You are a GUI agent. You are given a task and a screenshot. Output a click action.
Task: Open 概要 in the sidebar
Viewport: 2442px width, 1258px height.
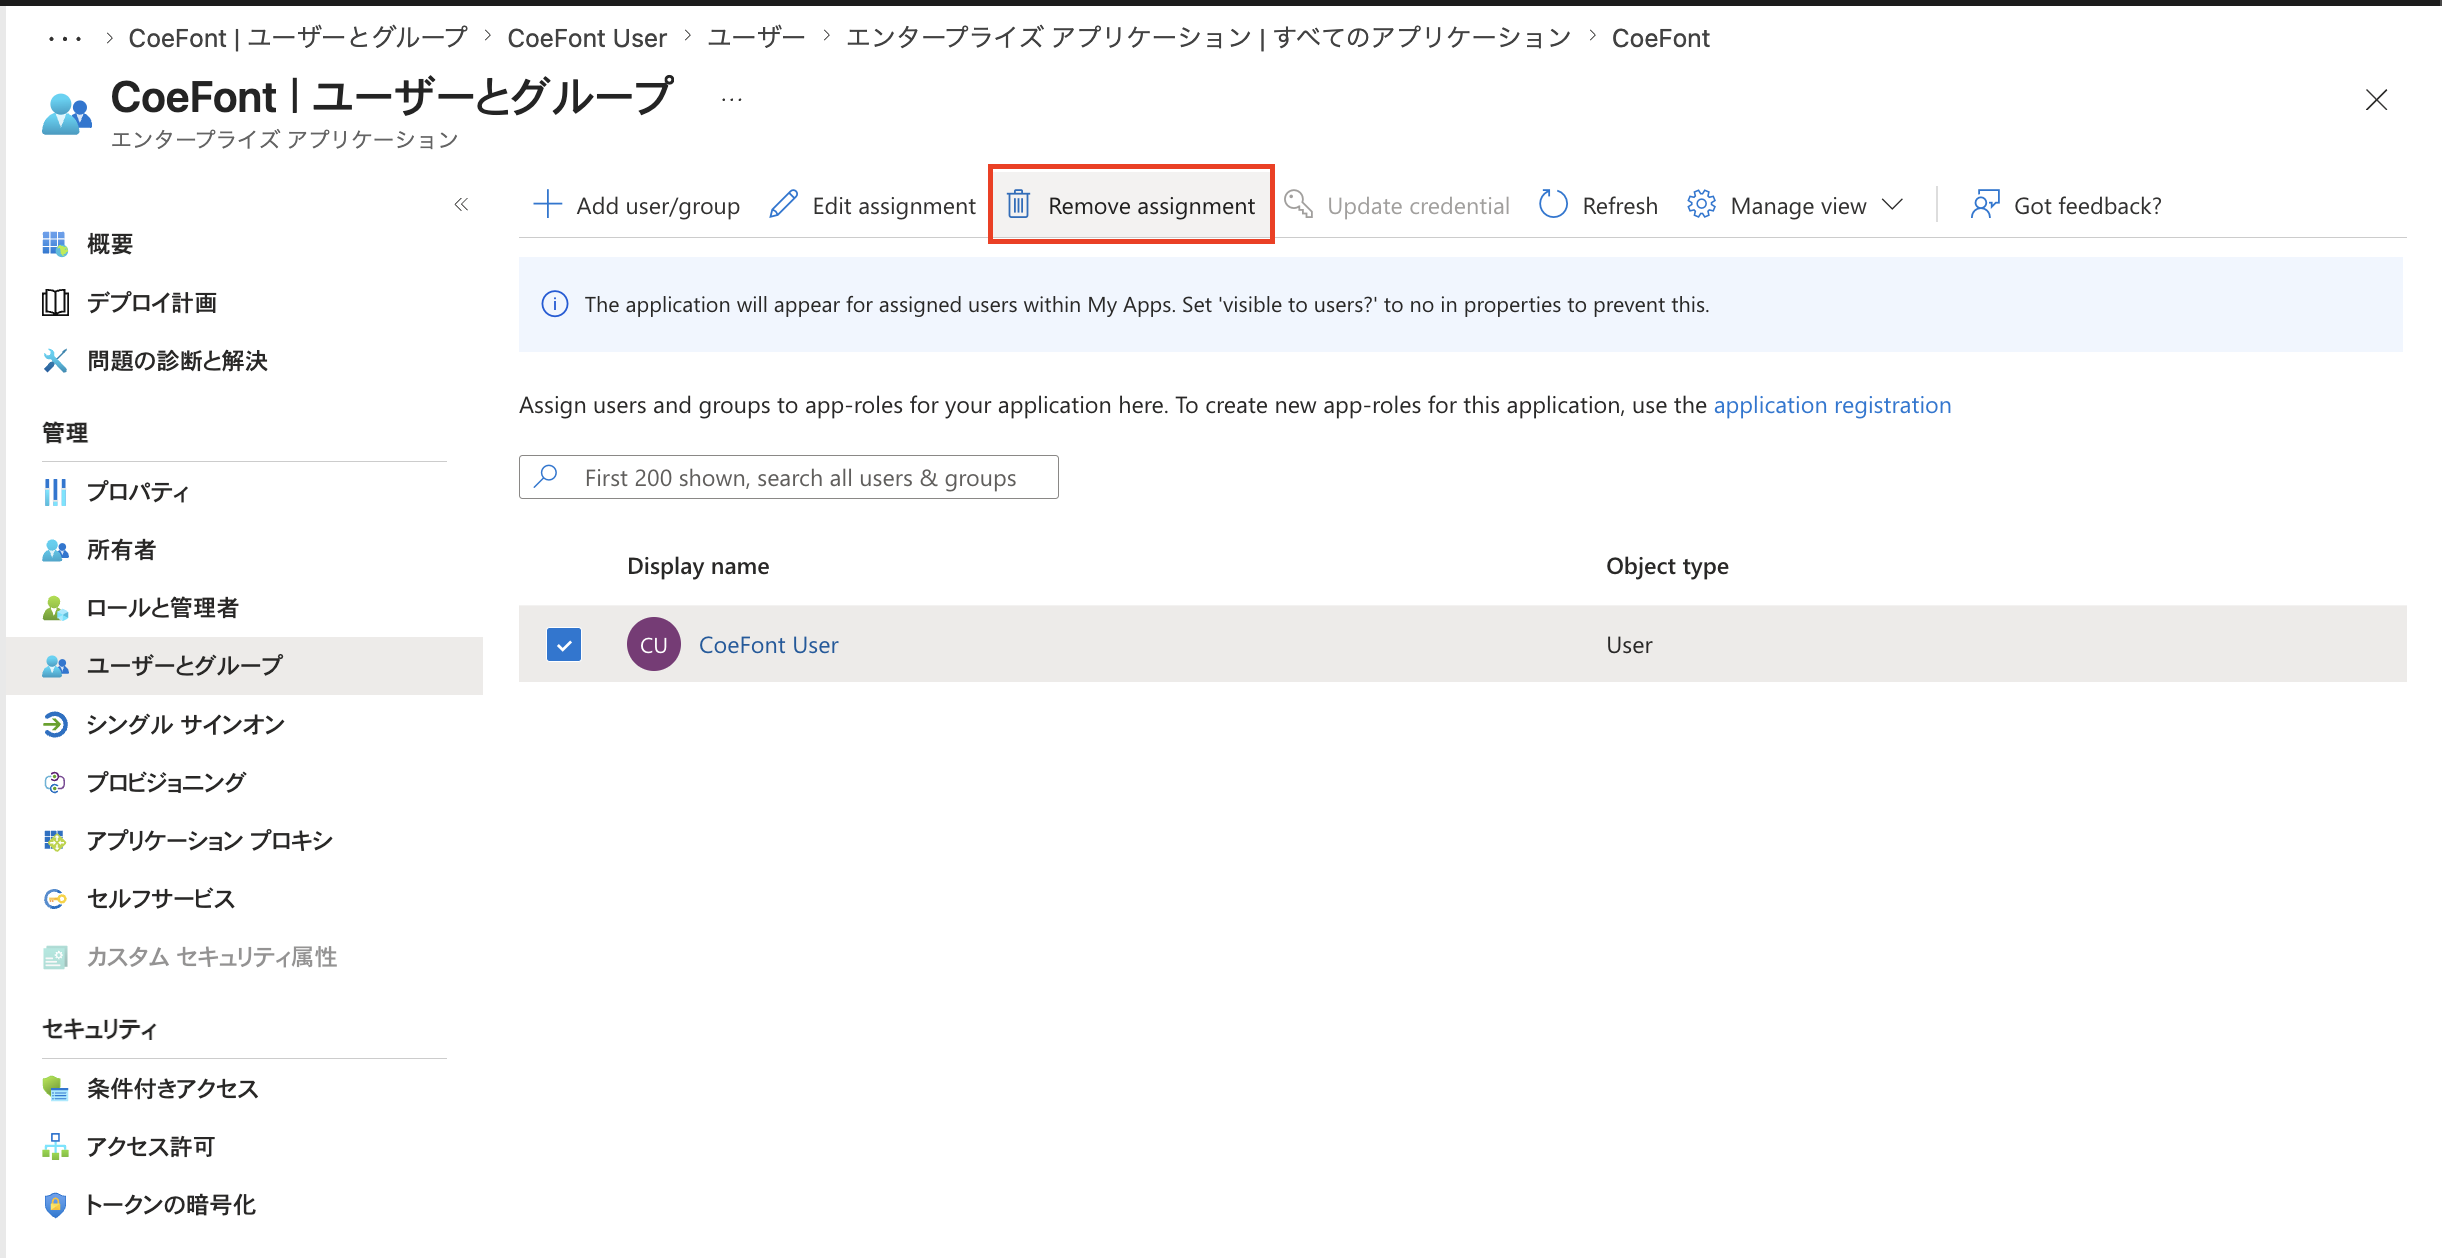(x=110, y=244)
